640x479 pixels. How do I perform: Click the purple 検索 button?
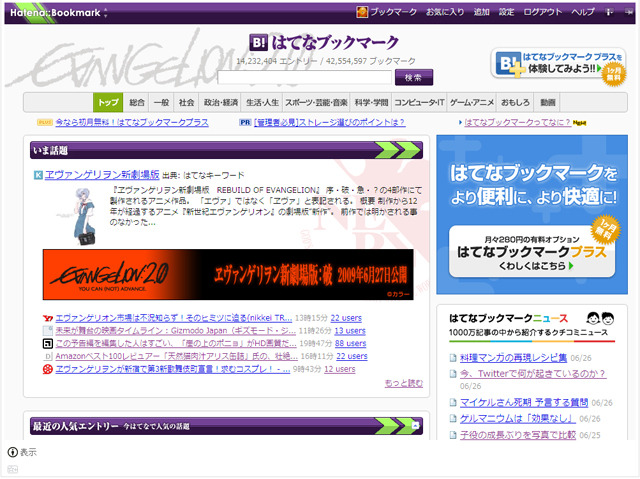click(413, 78)
